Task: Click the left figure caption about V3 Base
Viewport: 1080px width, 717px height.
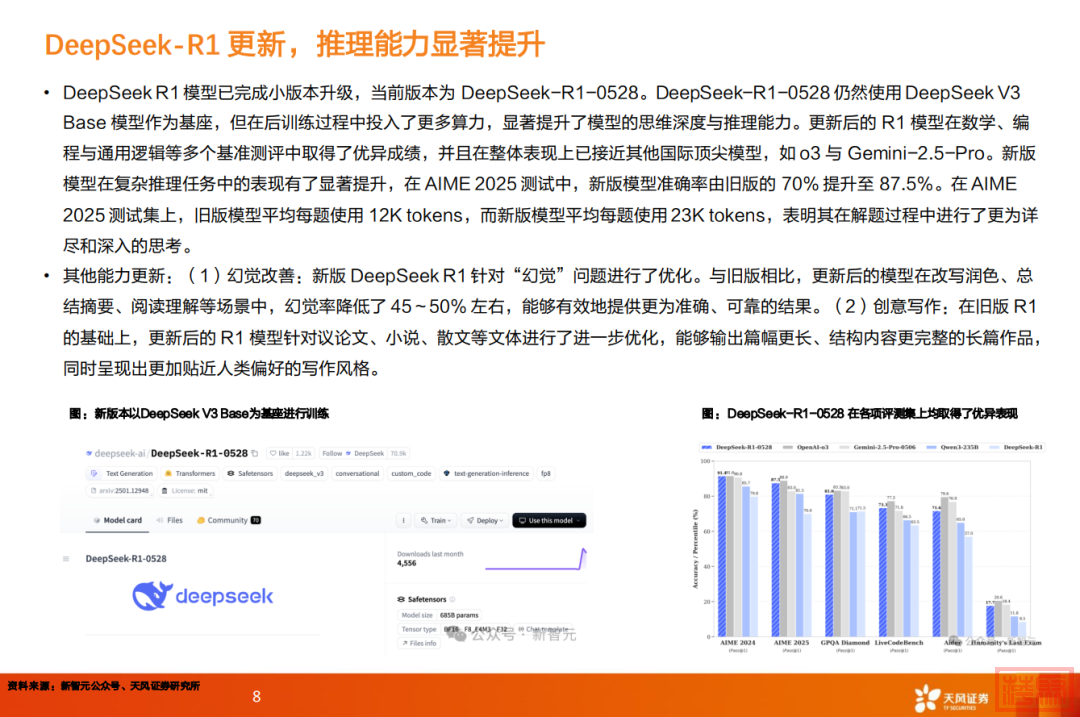Action: [199, 413]
